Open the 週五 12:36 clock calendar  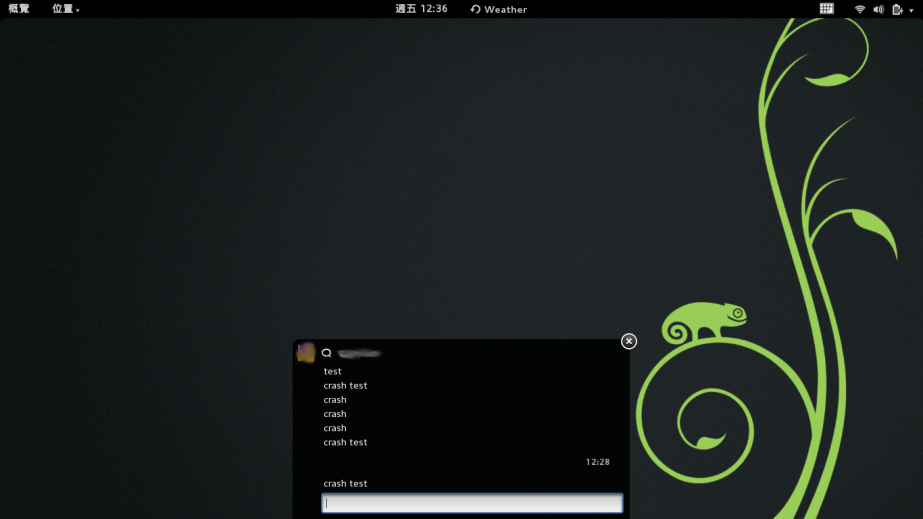(421, 9)
